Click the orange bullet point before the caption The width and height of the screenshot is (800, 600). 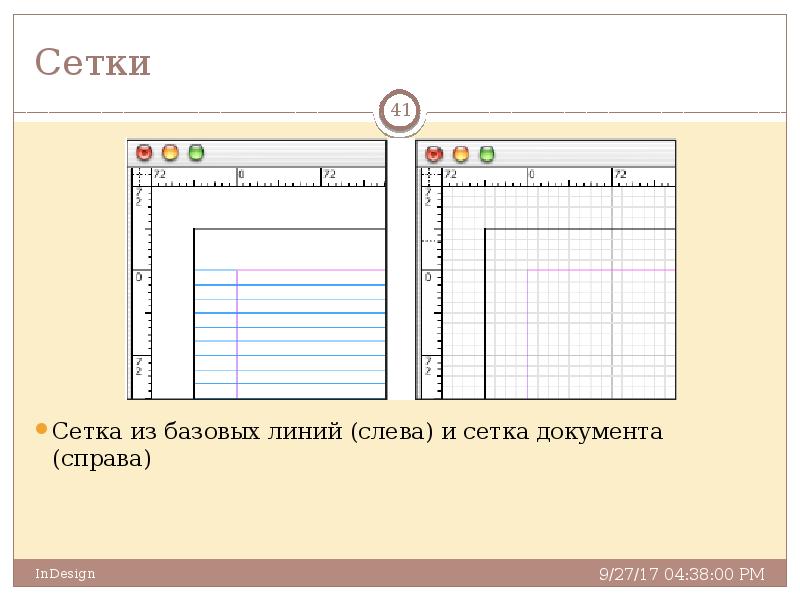click(41, 429)
